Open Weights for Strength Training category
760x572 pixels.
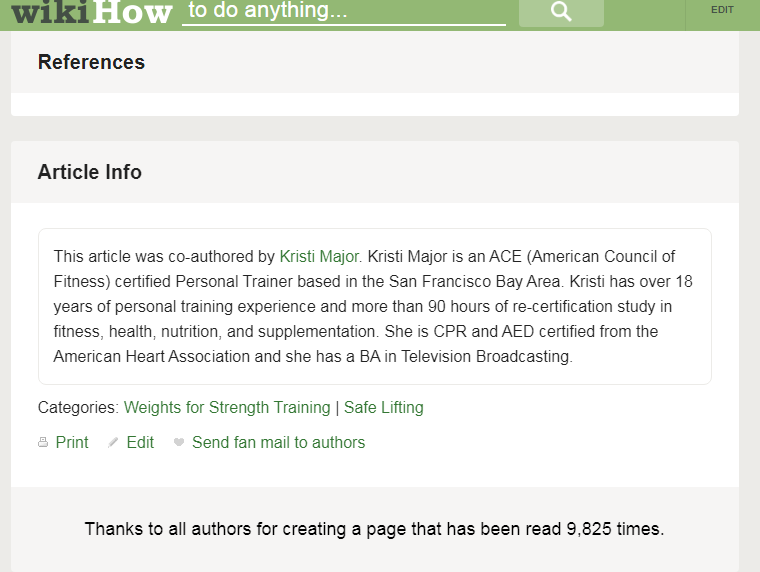[227, 407]
